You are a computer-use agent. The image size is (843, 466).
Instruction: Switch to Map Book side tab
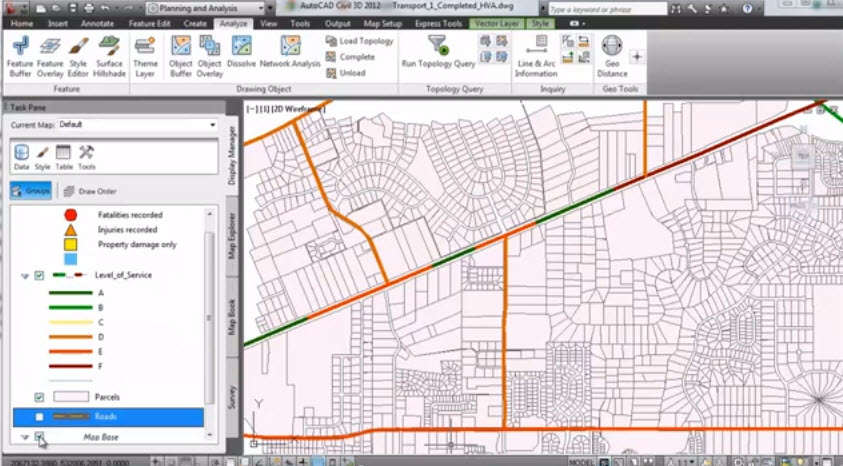(232, 317)
